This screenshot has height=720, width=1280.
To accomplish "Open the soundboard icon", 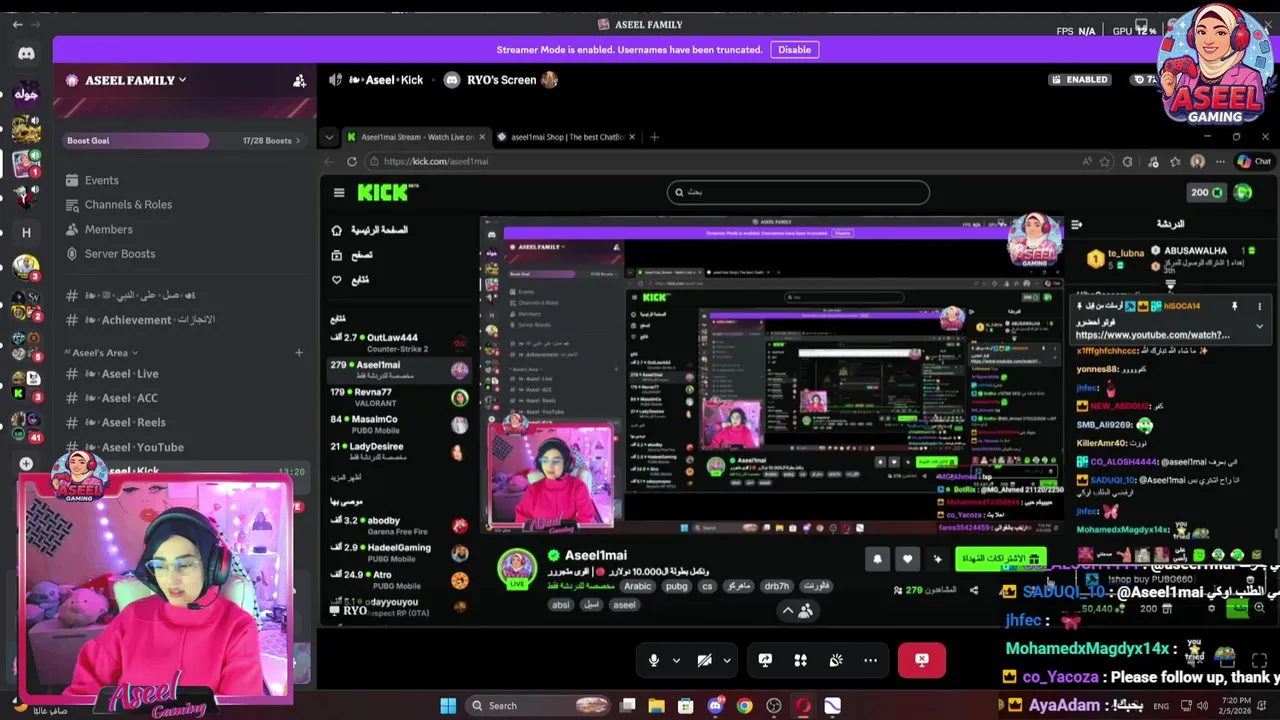I will [836, 660].
